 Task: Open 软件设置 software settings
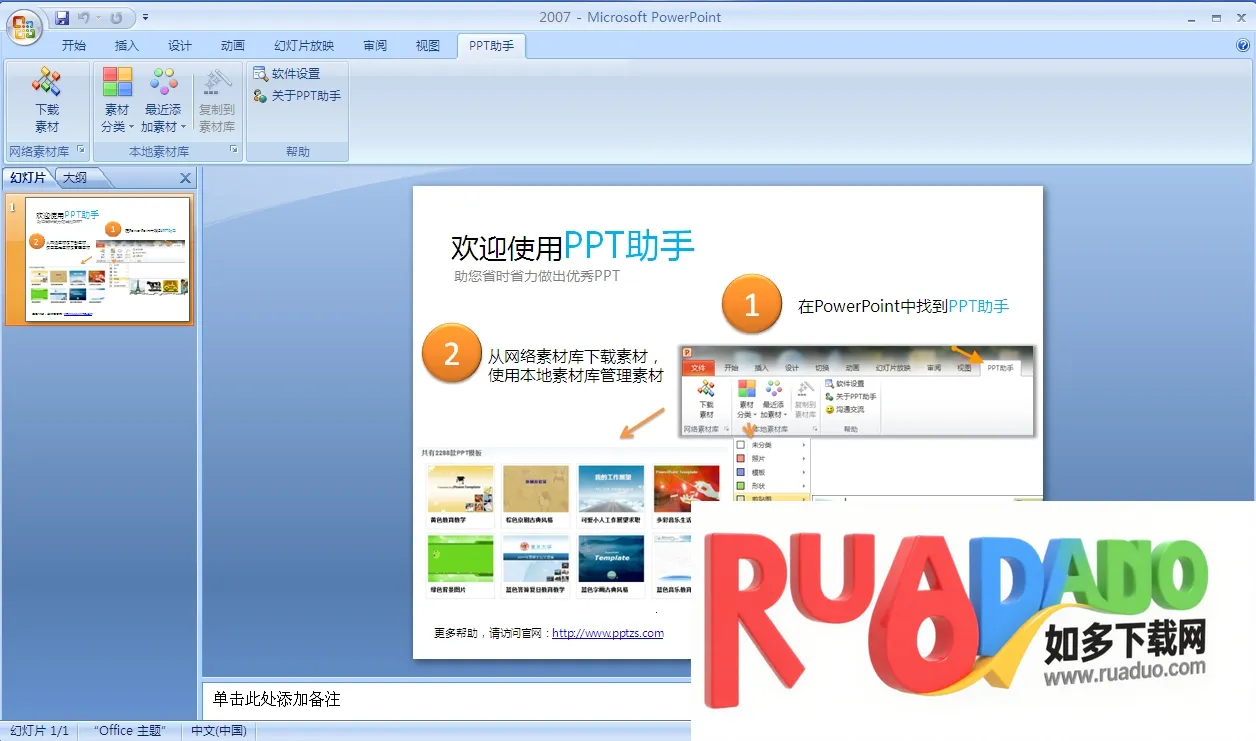tap(287, 73)
